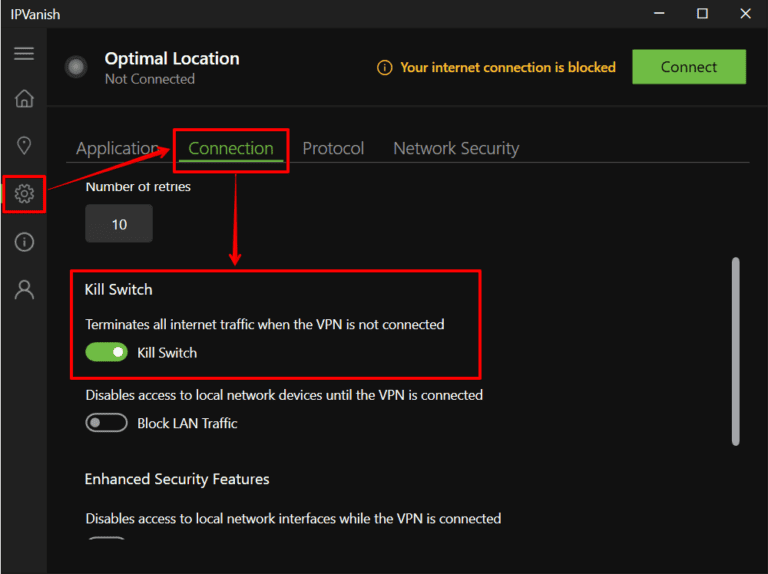Disable the Kill Switch toggle
The width and height of the screenshot is (768, 574).
point(106,352)
